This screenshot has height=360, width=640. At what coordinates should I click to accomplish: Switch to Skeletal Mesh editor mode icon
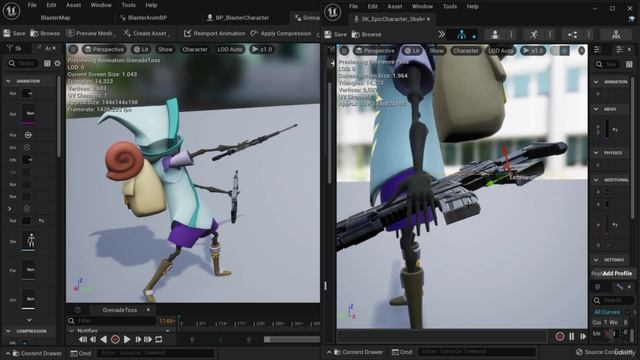click(495, 35)
